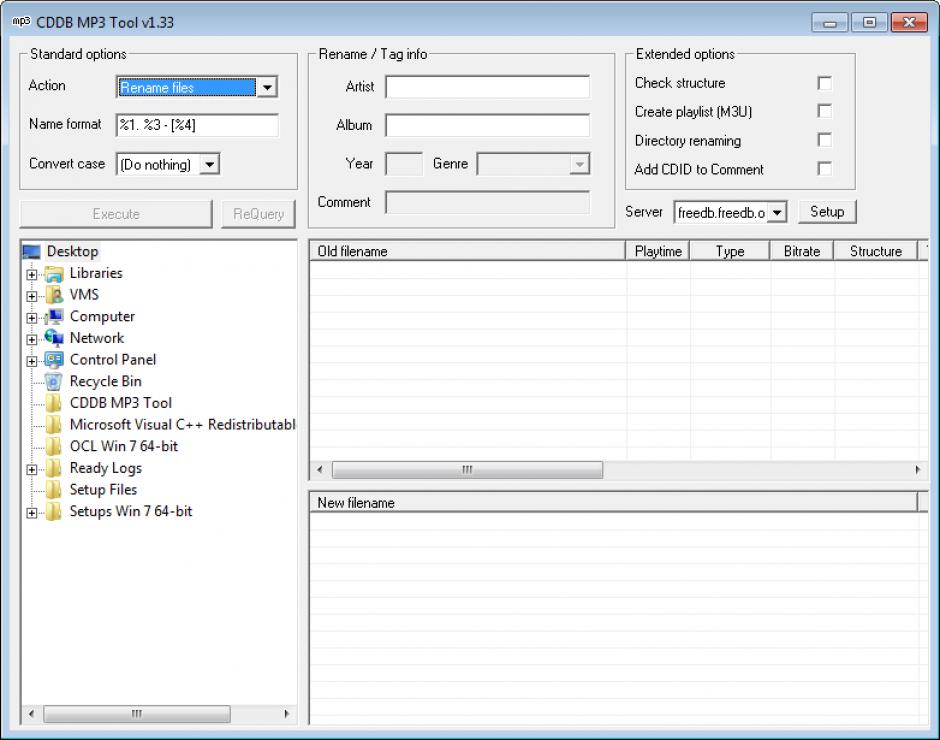The image size is (940, 740).
Task: Select CDDB MP3 Tool folder label
Action: (120, 403)
